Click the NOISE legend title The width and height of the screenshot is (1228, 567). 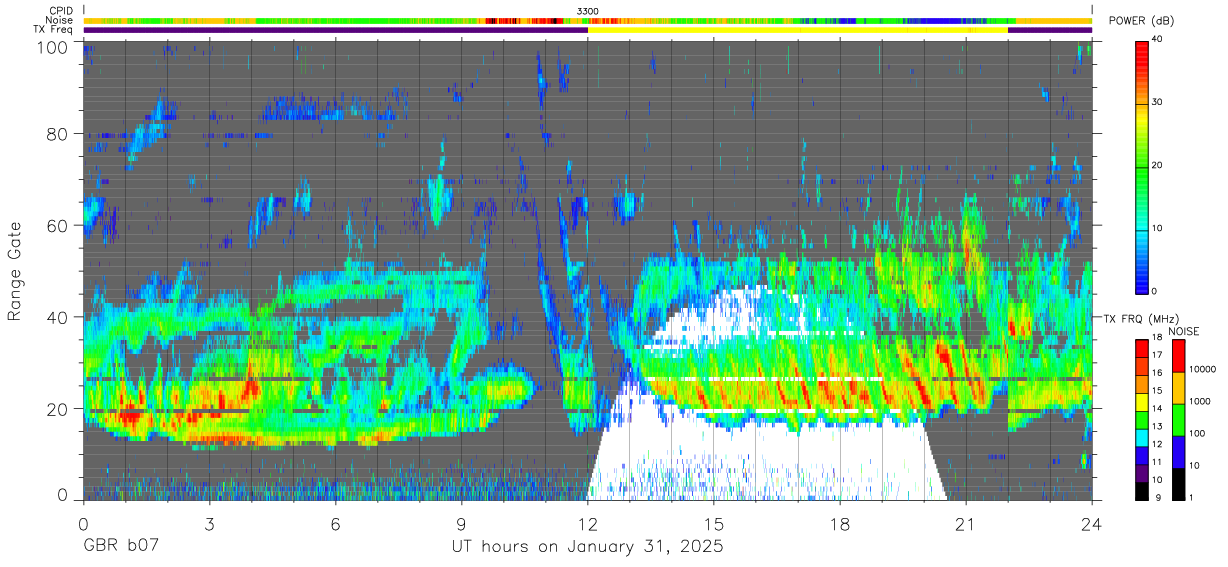[1184, 331]
